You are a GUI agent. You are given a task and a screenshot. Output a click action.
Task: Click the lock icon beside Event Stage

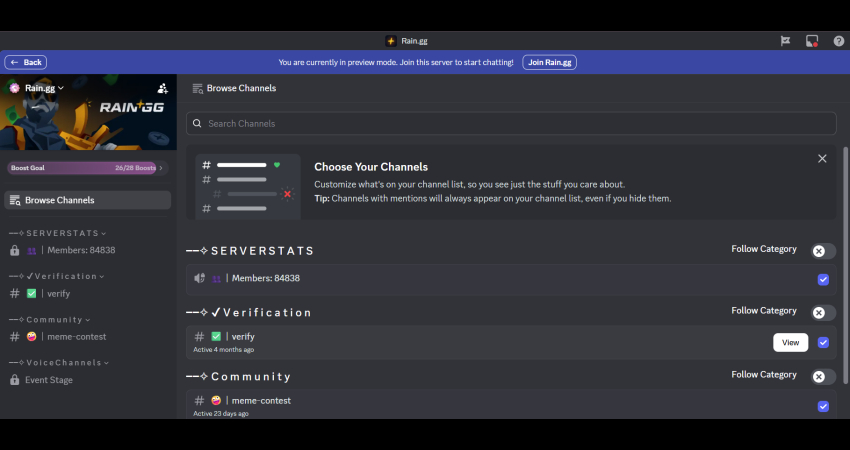pyautogui.click(x=14, y=380)
